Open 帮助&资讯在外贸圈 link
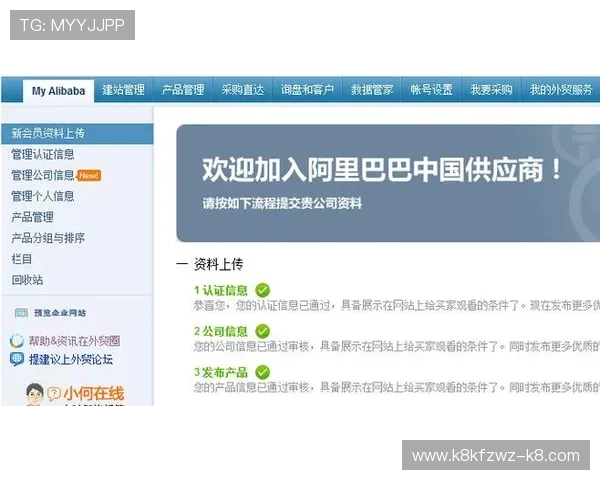This screenshot has height=480, width=600. point(75,341)
